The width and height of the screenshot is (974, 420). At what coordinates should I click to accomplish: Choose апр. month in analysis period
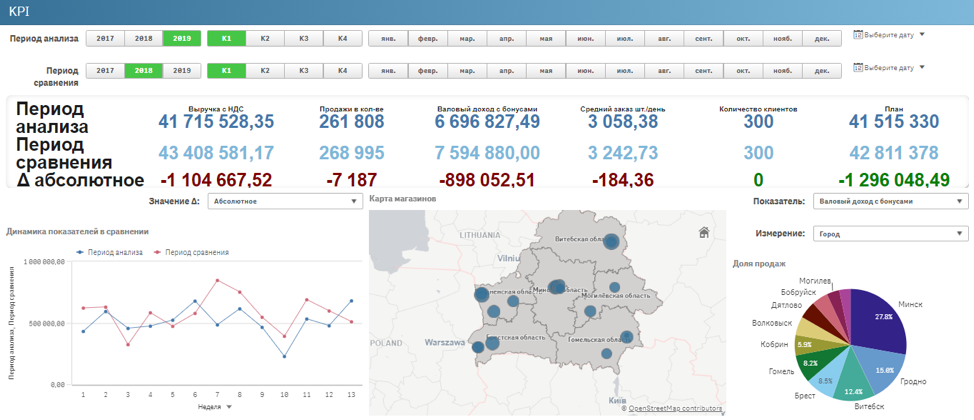coord(507,39)
